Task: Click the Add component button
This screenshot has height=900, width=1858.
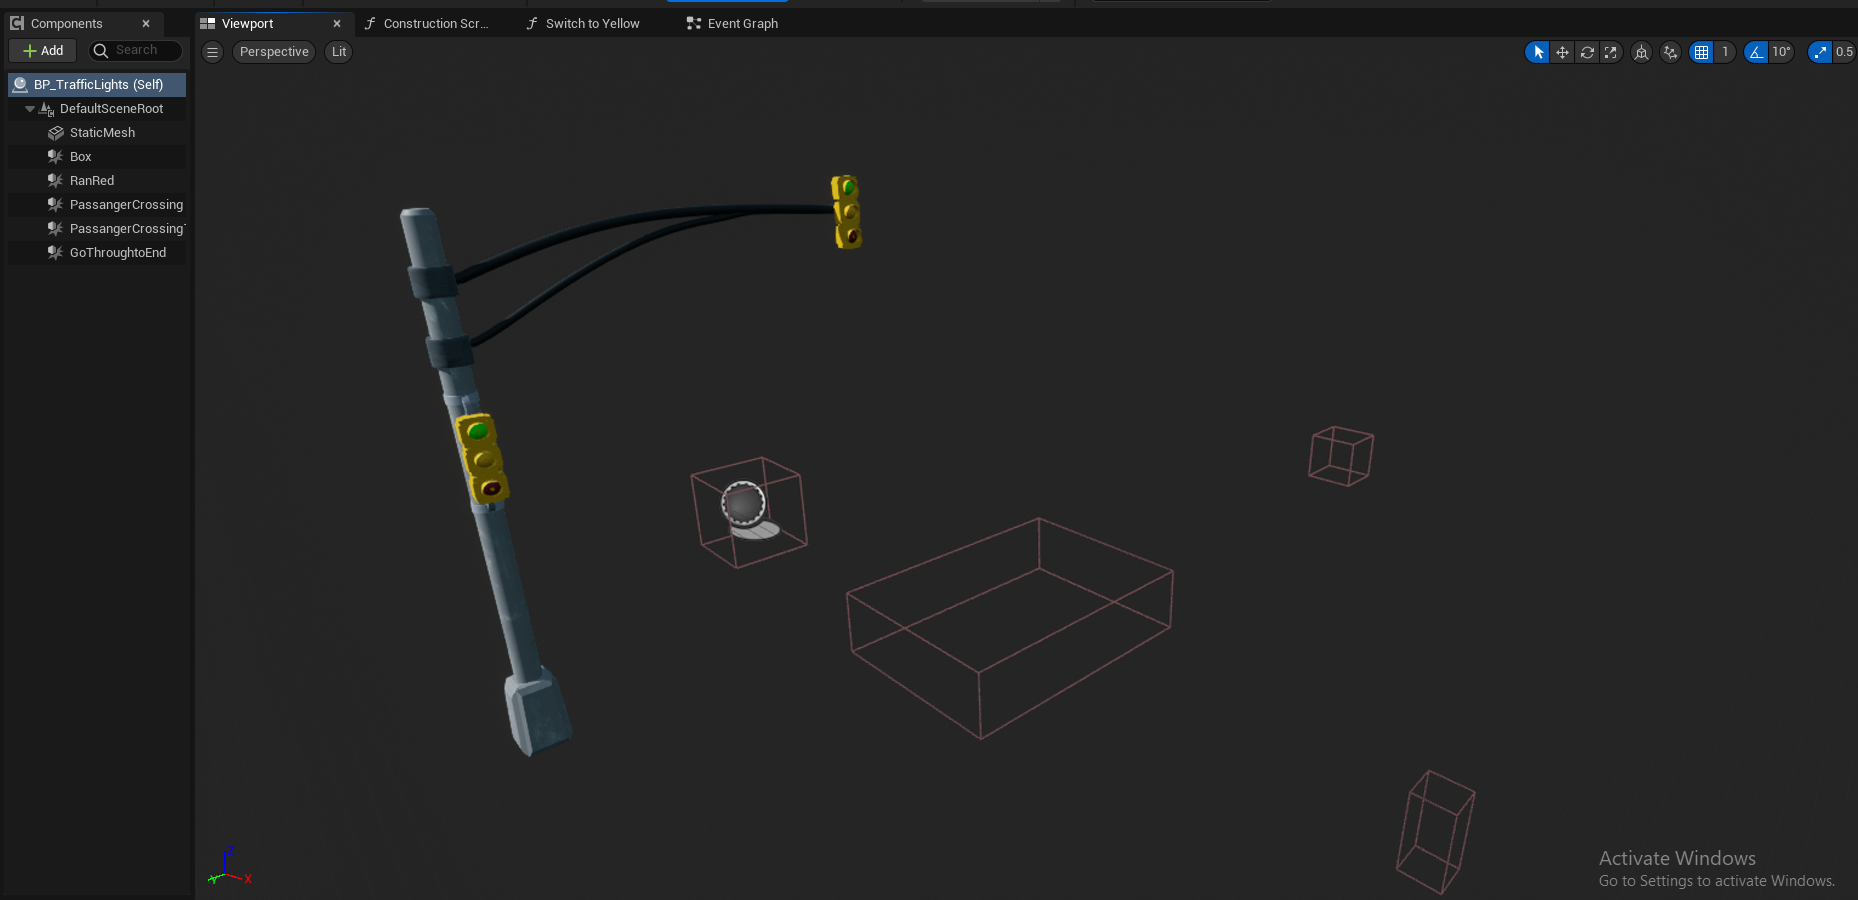Action: coord(43,51)
